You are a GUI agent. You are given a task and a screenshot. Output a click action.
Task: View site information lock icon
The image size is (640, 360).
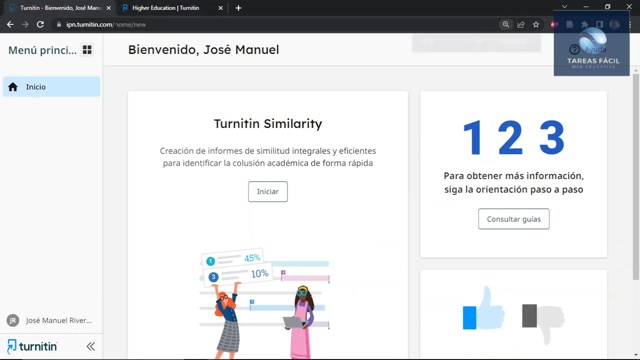point(59,24)
